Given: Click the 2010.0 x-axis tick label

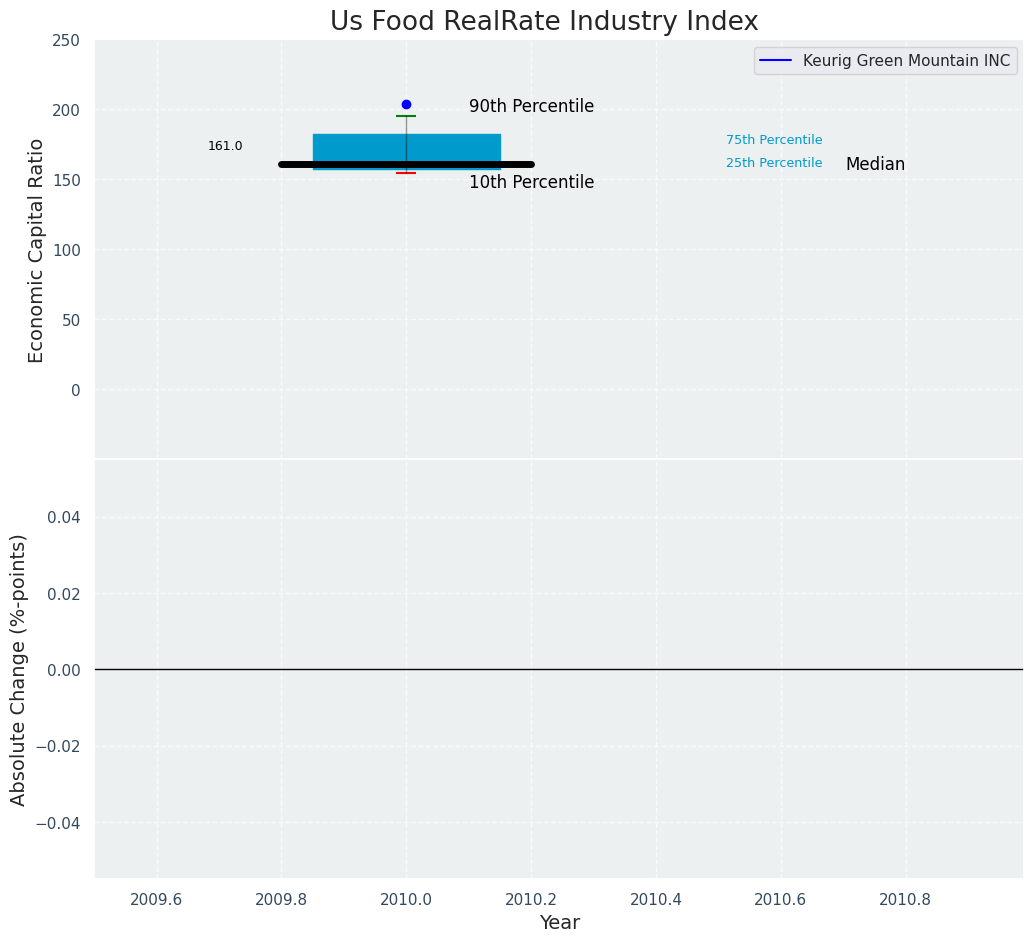Looking at the screenshot, I should pyautogui.click(x=406, y=899).
